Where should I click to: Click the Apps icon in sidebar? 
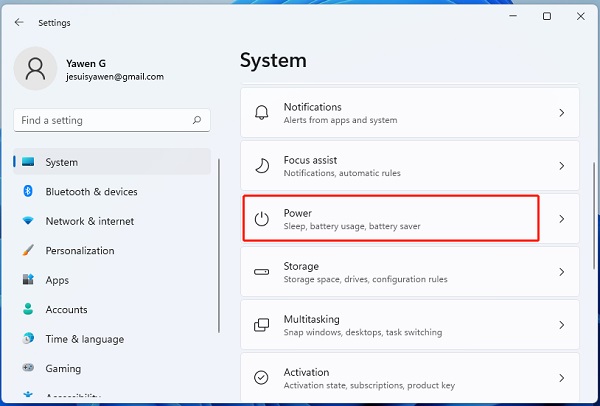[x=28, y=280]
